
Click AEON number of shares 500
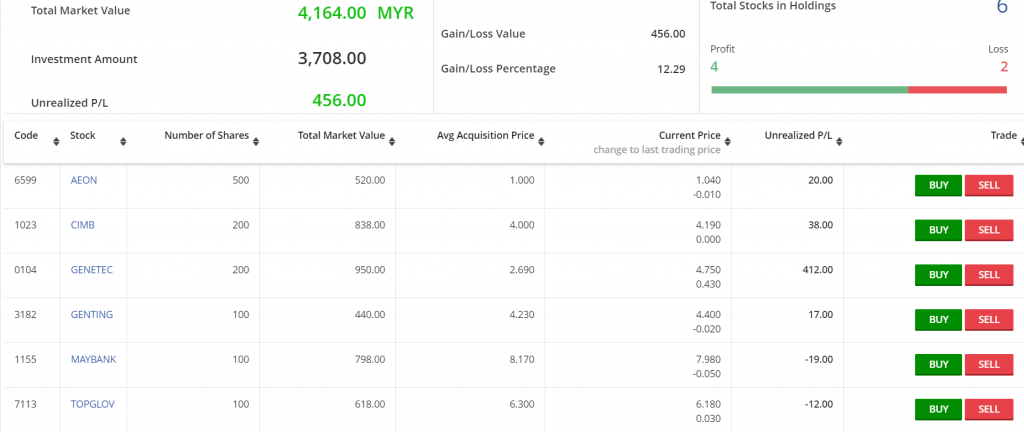241,180
